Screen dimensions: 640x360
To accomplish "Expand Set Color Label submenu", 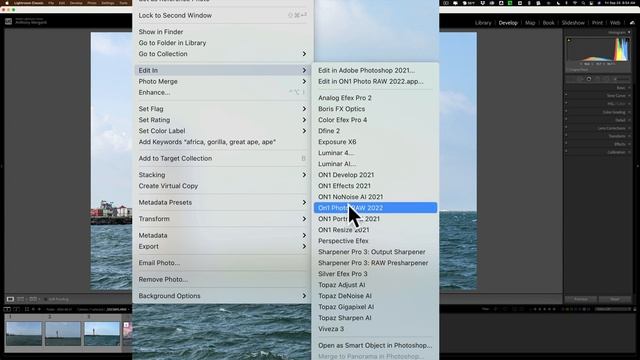I will point(223,131).
